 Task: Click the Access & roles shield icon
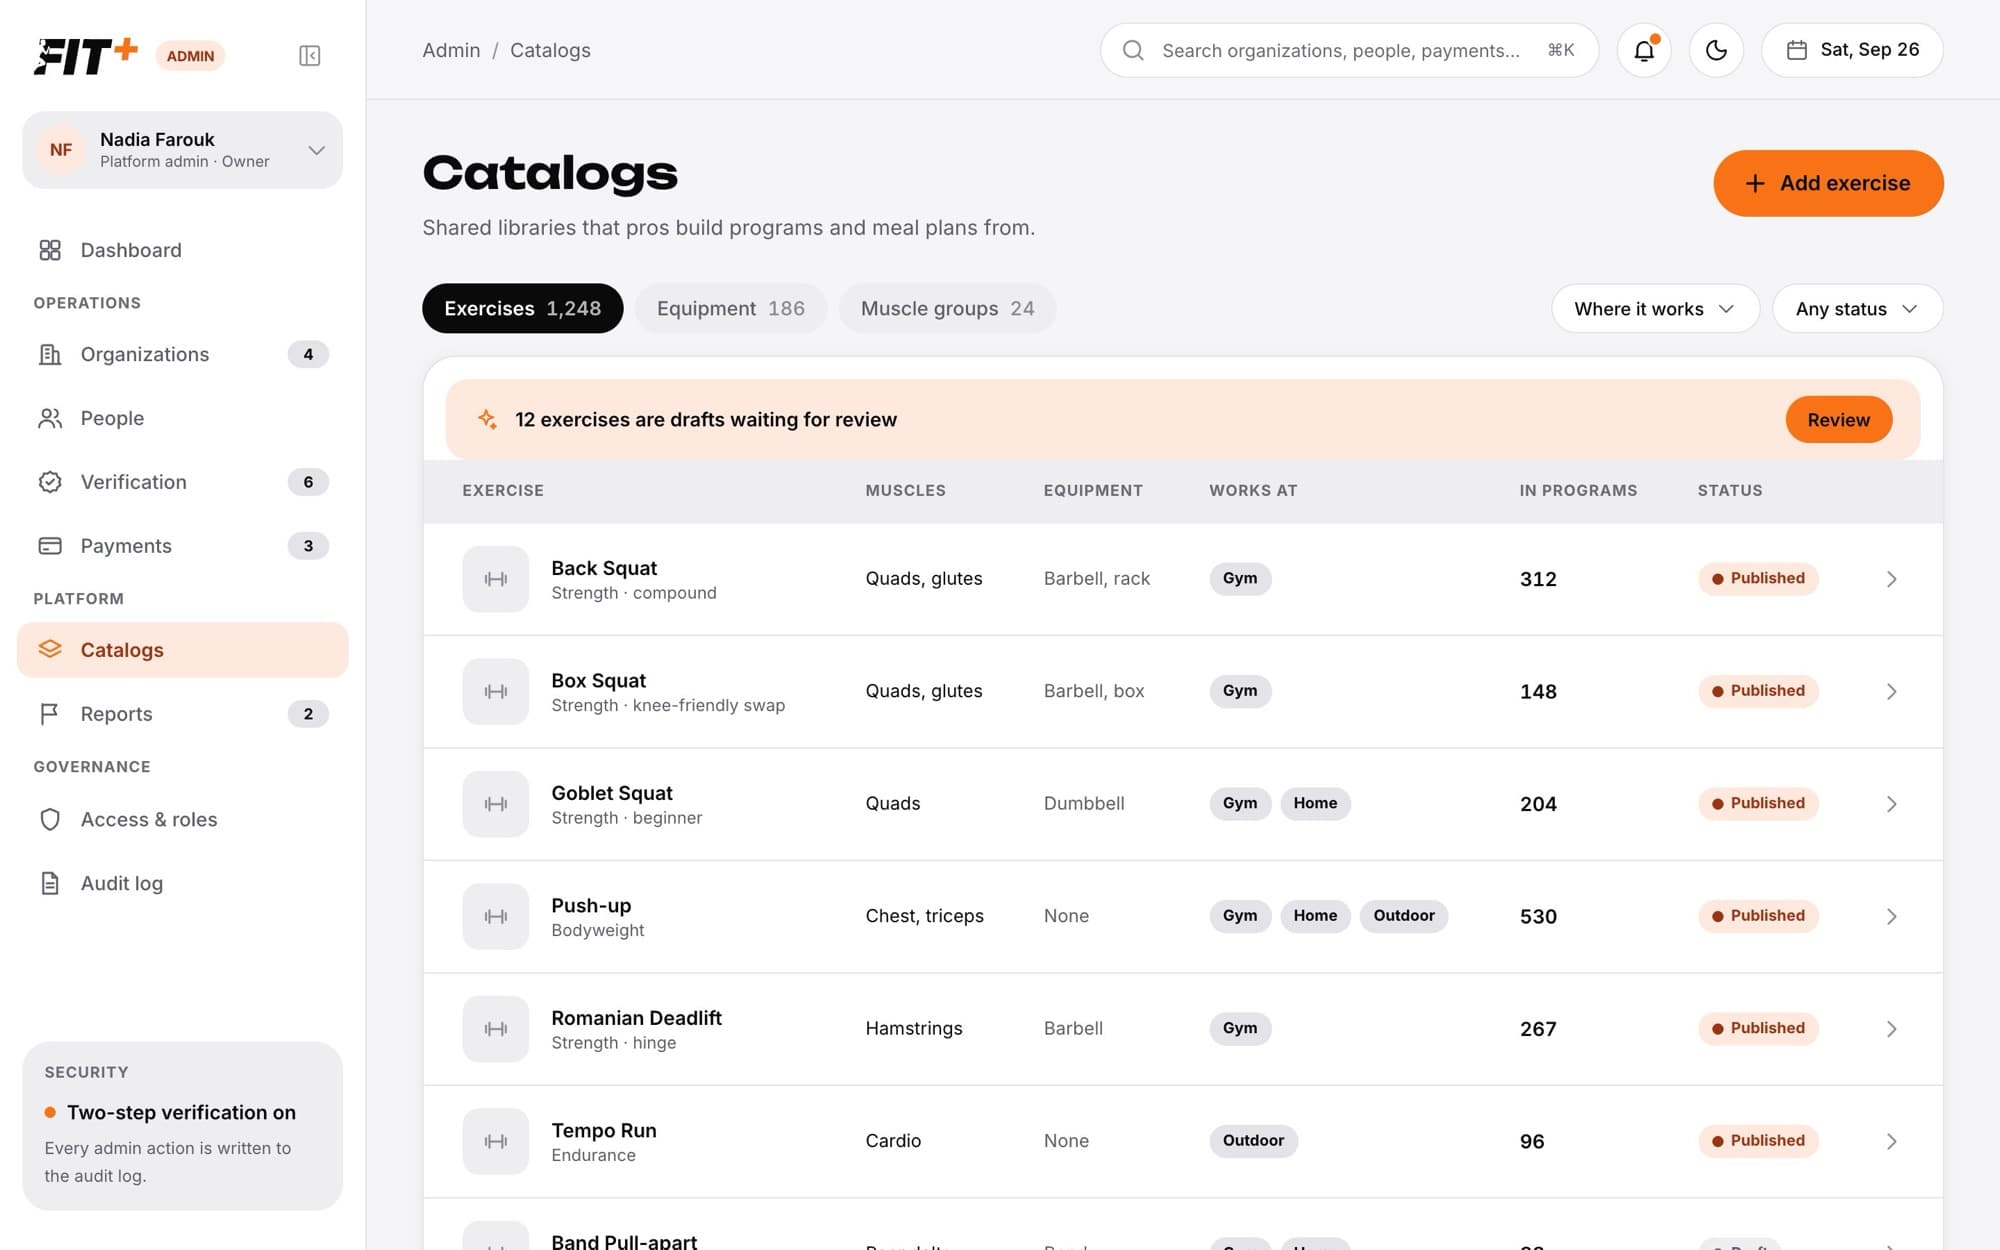tap(50, 820)
